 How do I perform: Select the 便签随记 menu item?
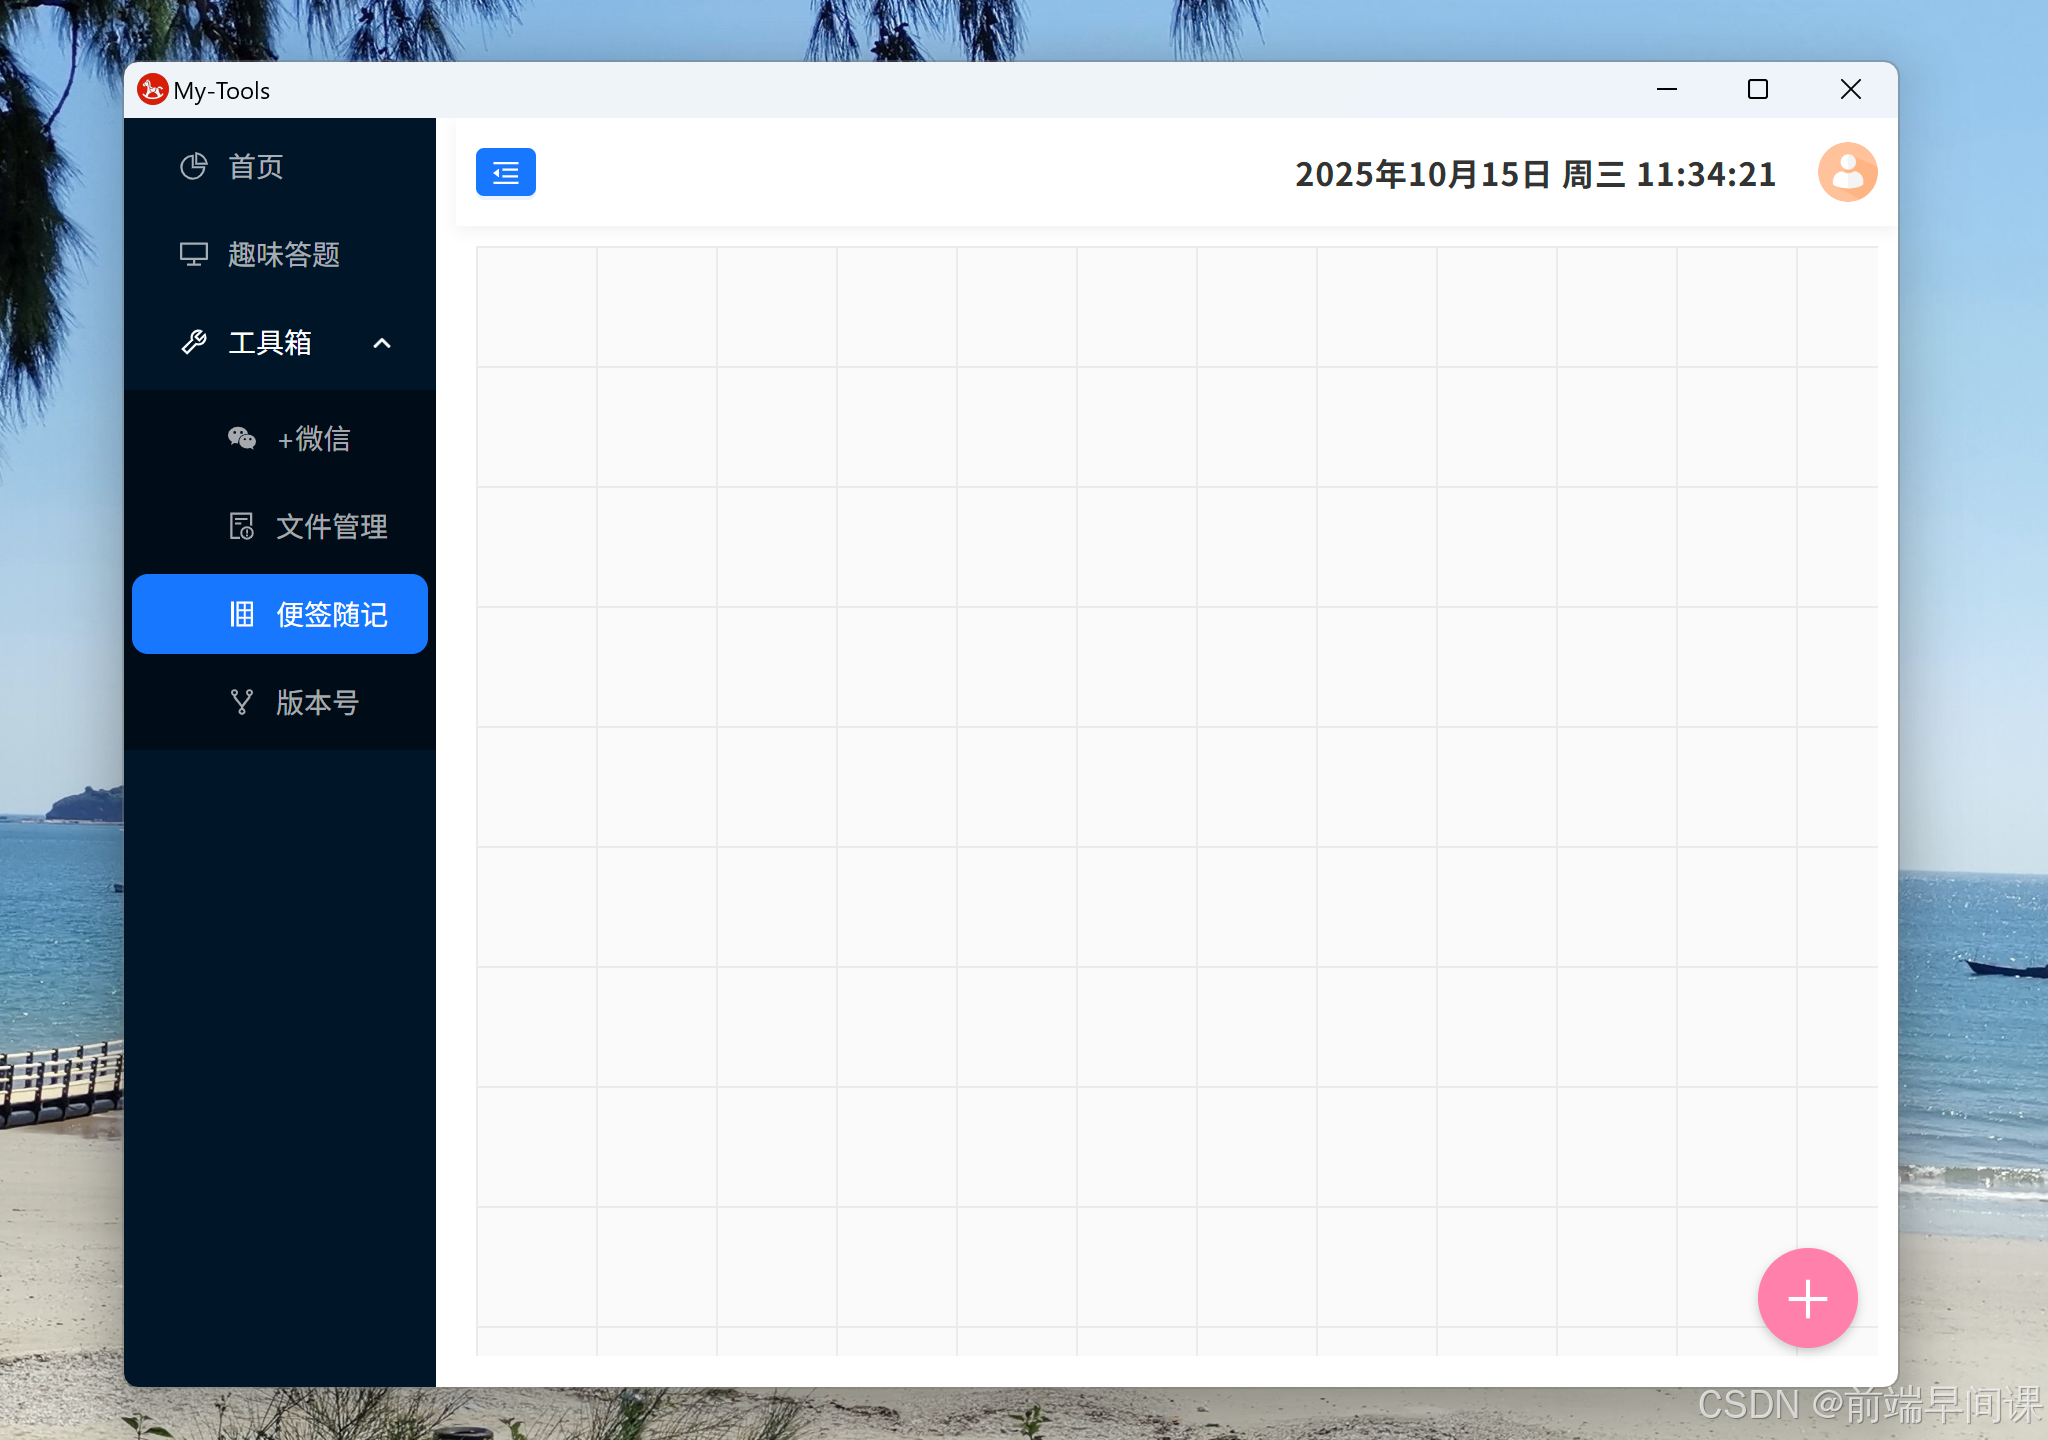click(280, 614)
